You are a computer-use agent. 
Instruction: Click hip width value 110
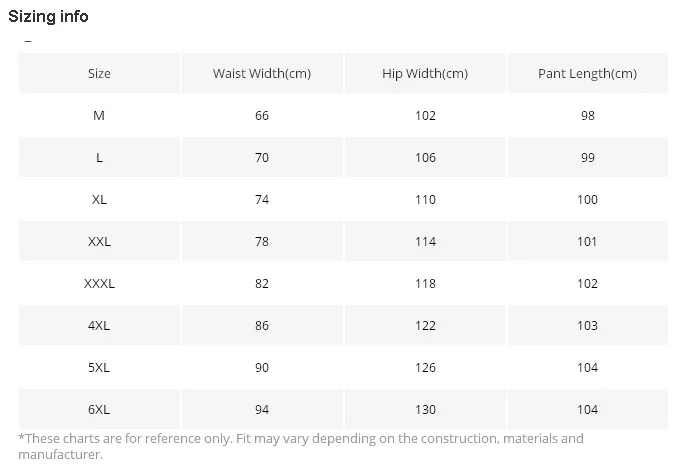[x=425, y=199]
